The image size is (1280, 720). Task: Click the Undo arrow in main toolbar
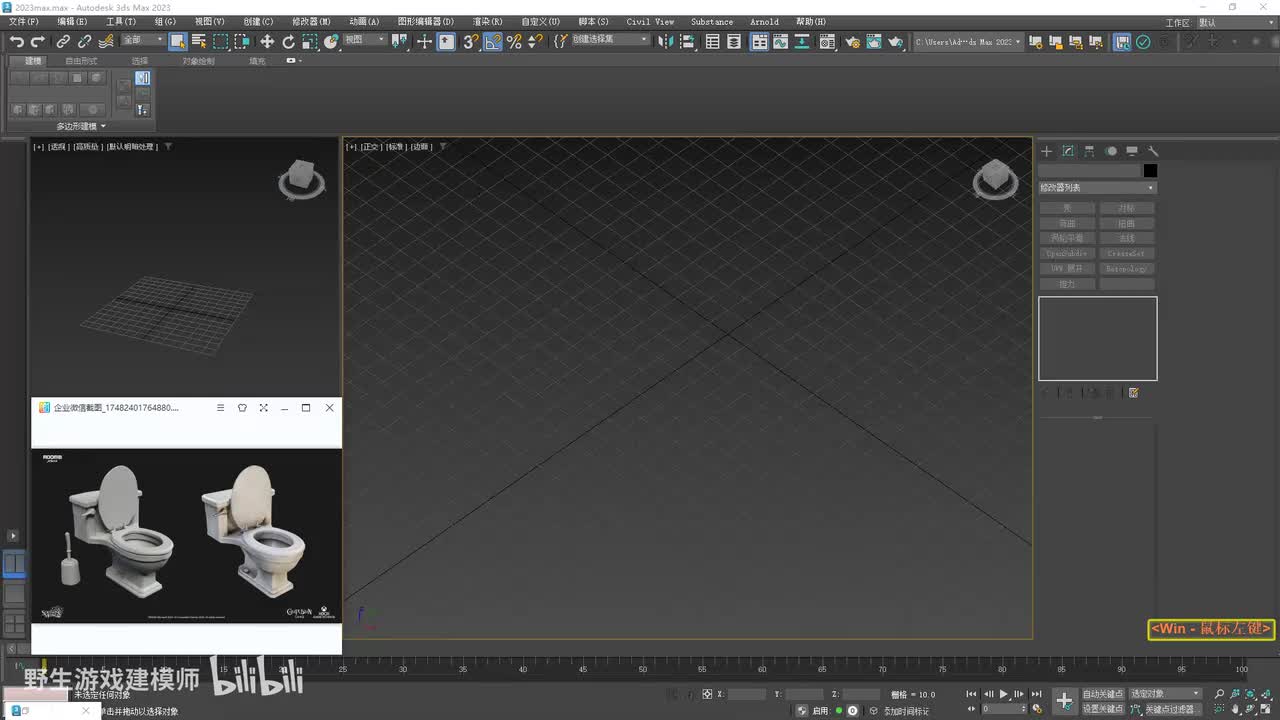tap(17, 42)
